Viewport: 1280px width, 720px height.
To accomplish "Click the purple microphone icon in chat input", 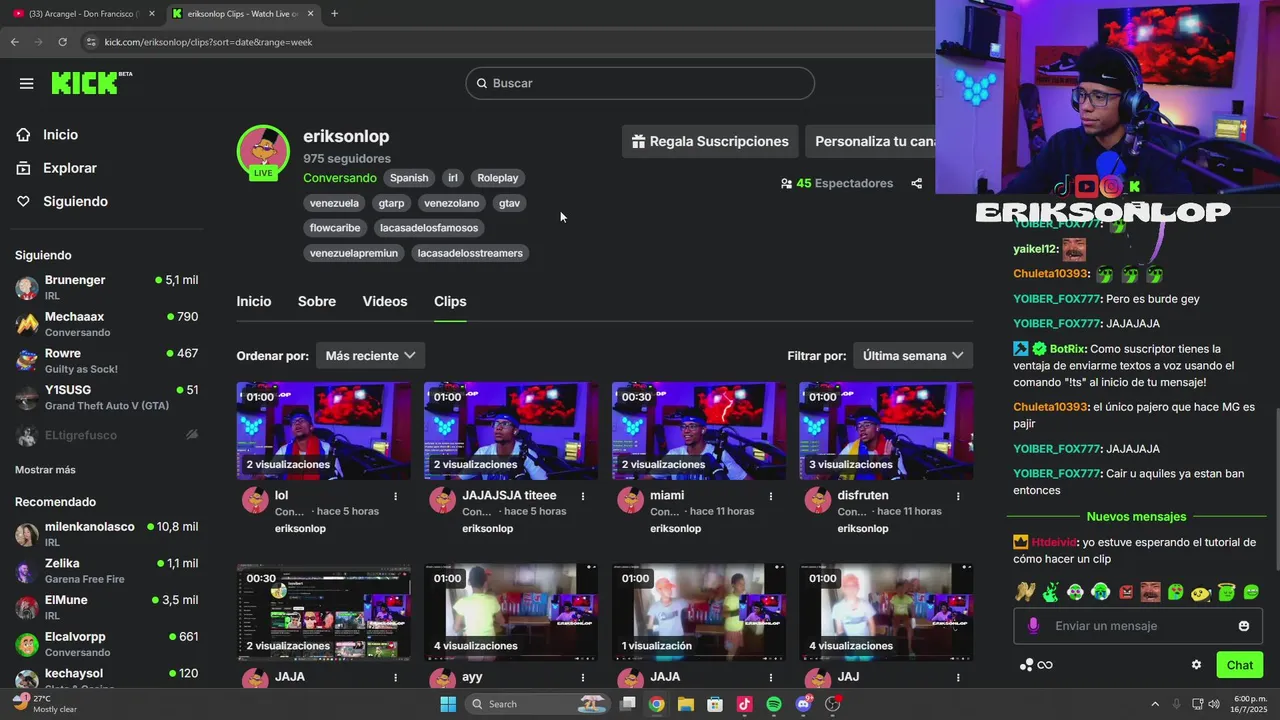I will click(x=1033, y=625).
